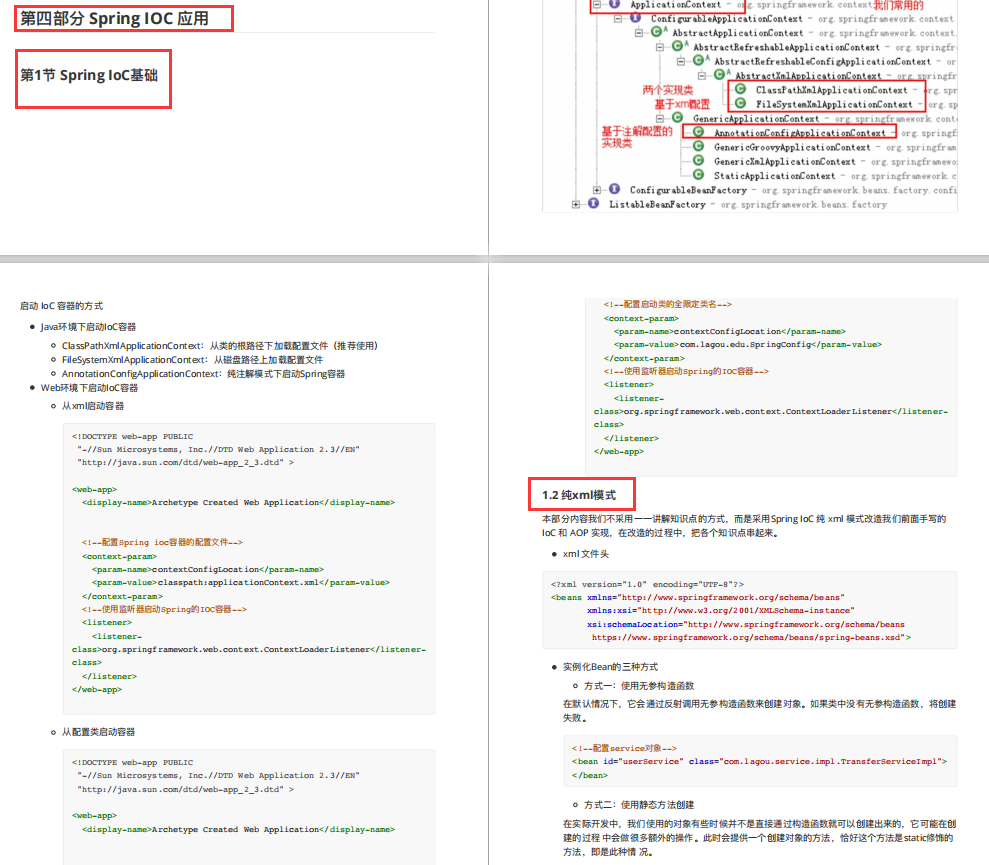Click the ApplicationContext interface icon
Image resolution: width=989 pixels, height=865 pixels.
(x=614, y=4)
